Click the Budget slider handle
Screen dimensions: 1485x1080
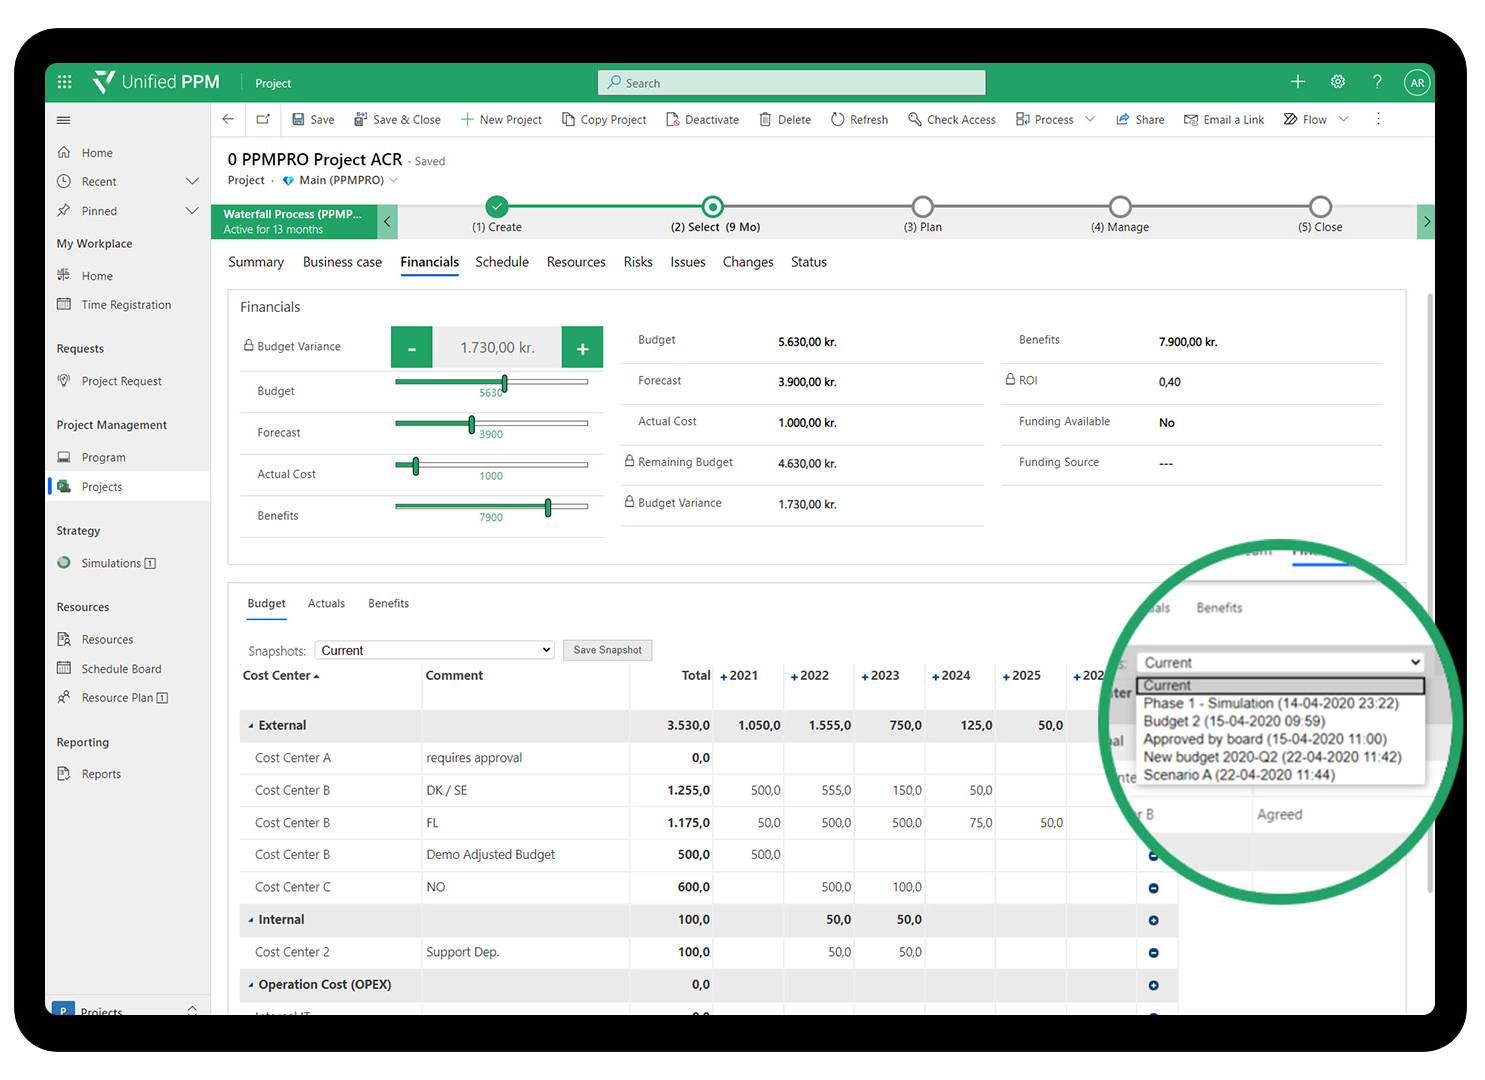(x=504, y=383)
